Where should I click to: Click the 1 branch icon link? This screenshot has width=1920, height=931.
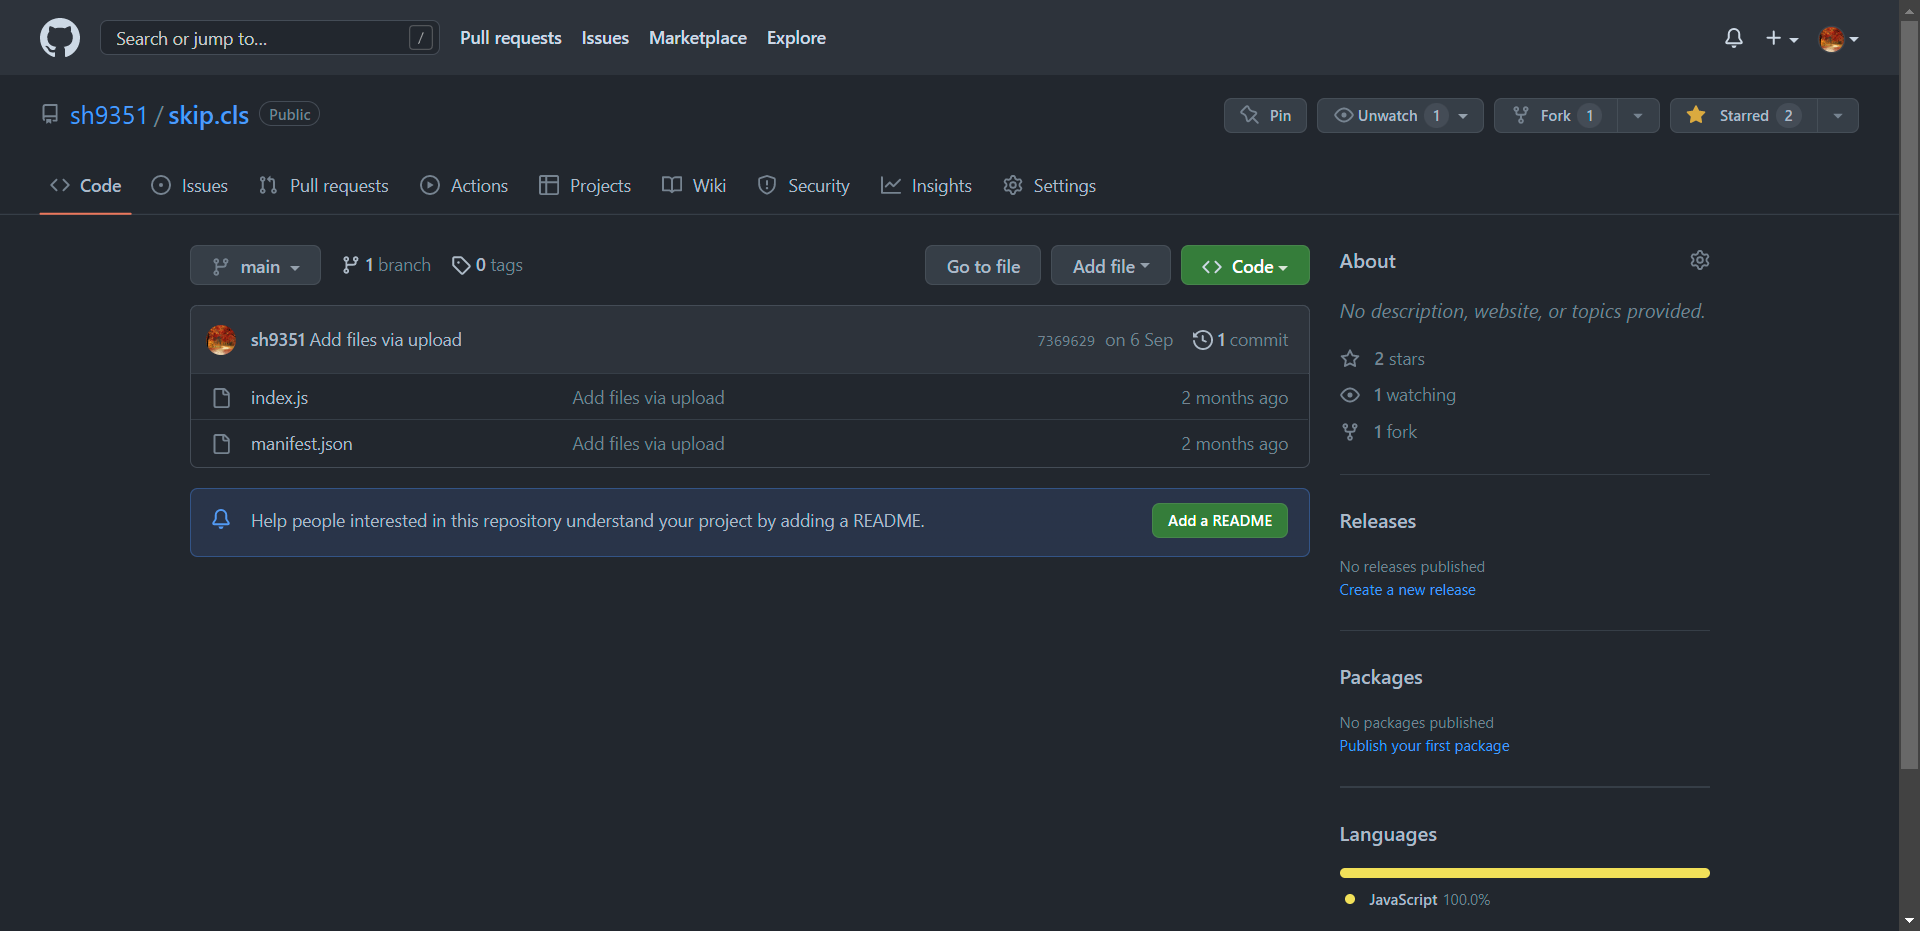tap(350, 265)
